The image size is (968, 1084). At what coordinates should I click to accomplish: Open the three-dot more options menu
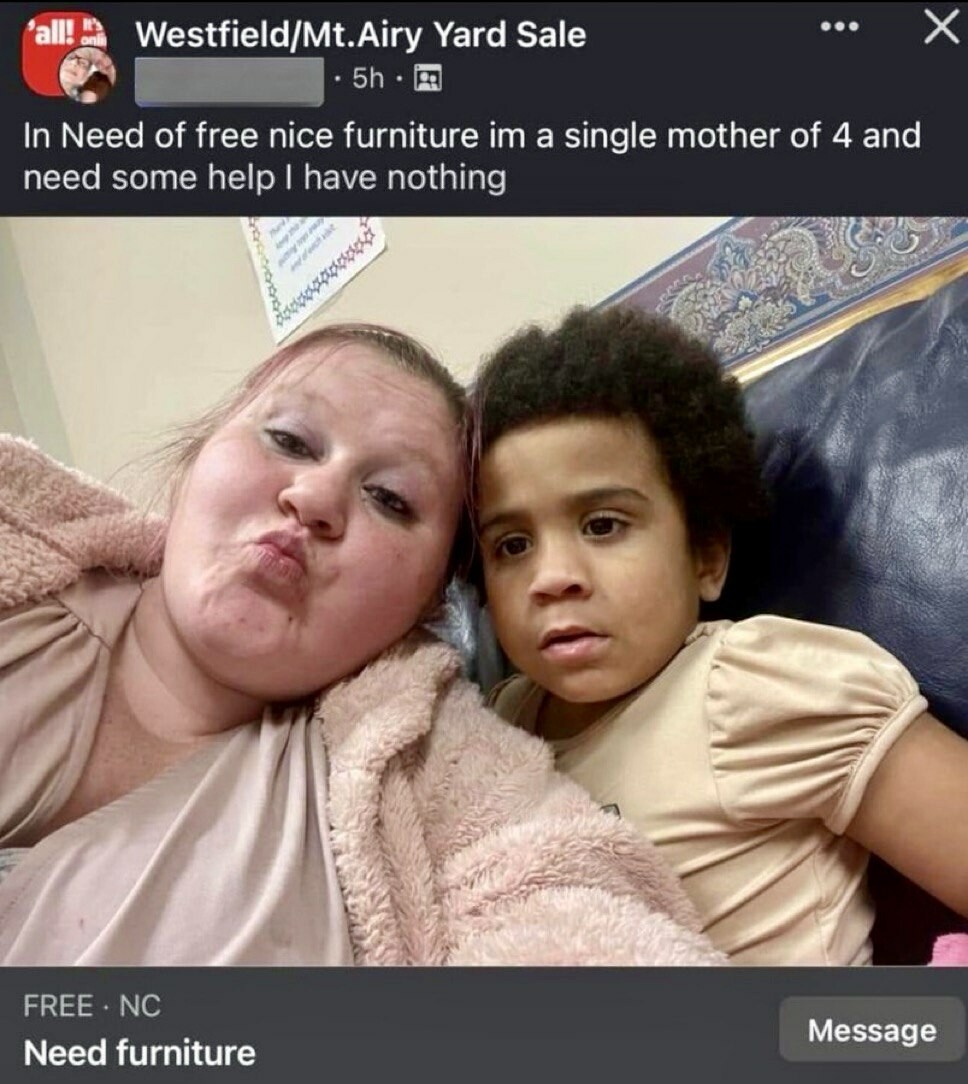pos(840,28)
